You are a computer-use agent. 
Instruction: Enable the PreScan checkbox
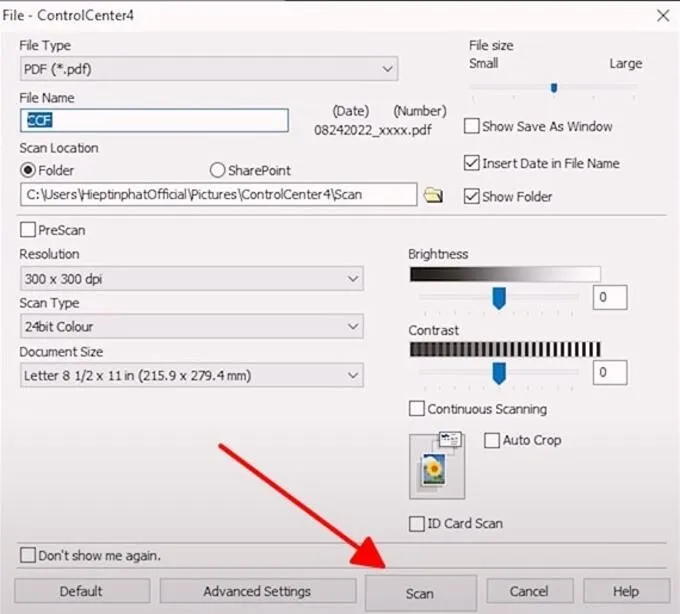(28, 229)
